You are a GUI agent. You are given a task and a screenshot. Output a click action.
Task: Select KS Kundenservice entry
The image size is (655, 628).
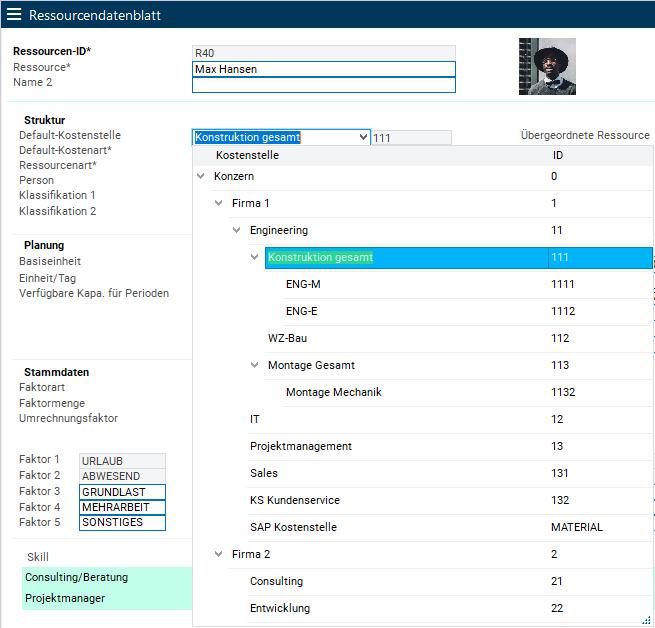(x=294, y=500)
